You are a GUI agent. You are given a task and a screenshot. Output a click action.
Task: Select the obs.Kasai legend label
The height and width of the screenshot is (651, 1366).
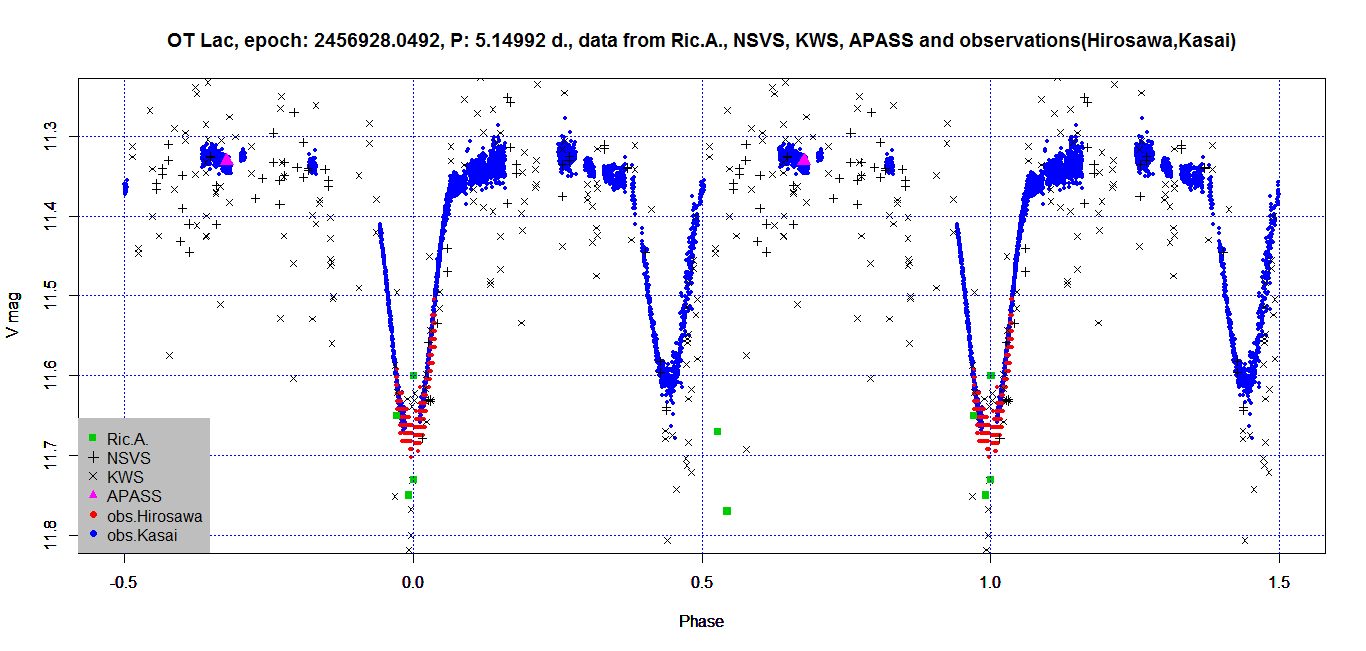(x=142, y=536)
